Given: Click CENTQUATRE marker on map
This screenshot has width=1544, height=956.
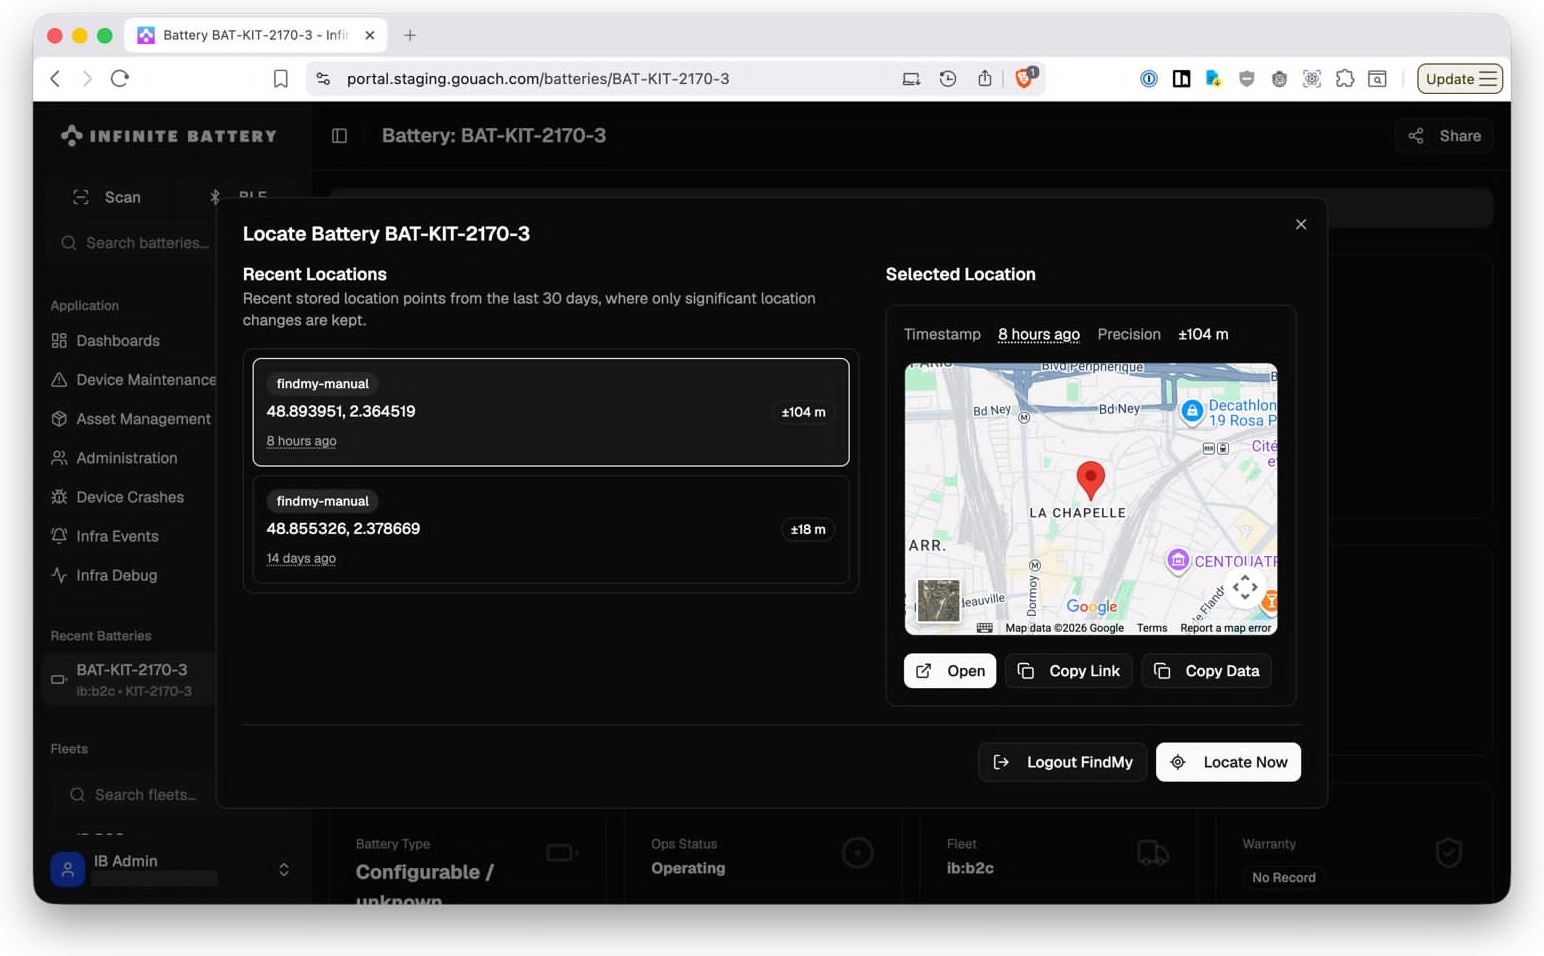Looking at the screenshot, I should [1178, 561].
